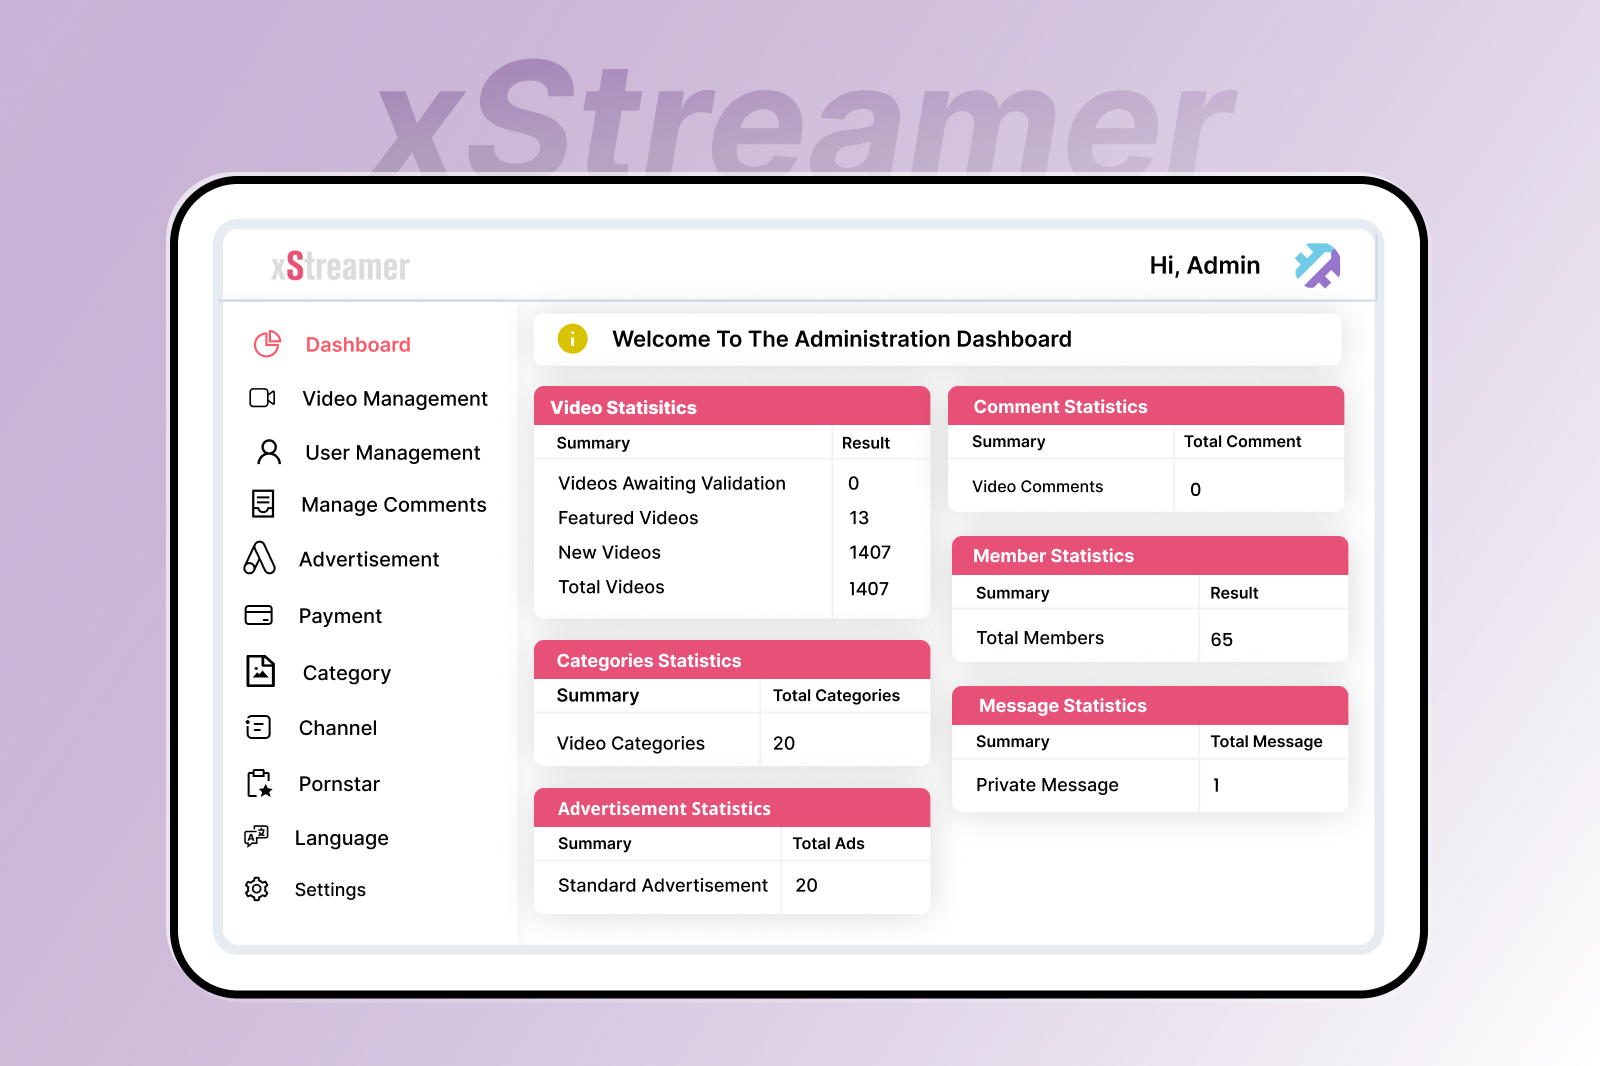Open the Settings gear icon

coord(257,889)
